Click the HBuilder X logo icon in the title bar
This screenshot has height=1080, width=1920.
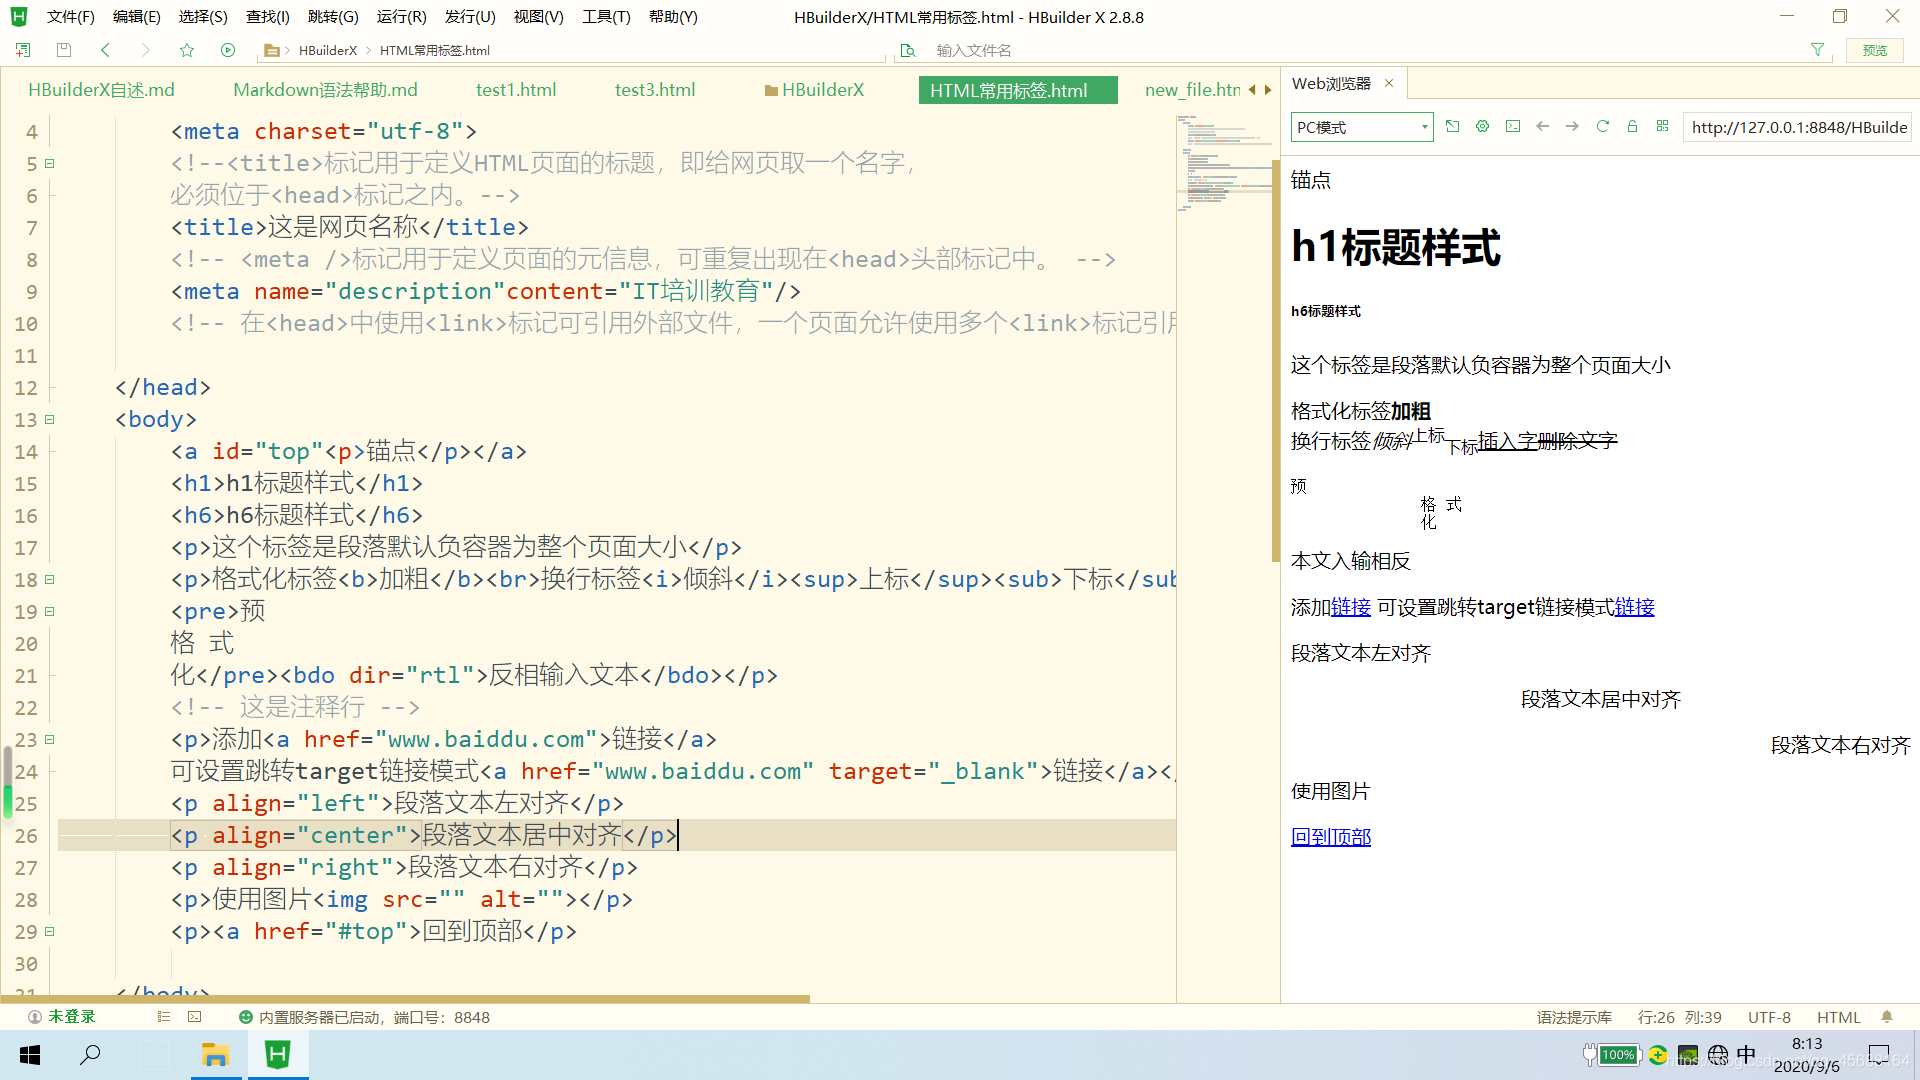point(19,17)
